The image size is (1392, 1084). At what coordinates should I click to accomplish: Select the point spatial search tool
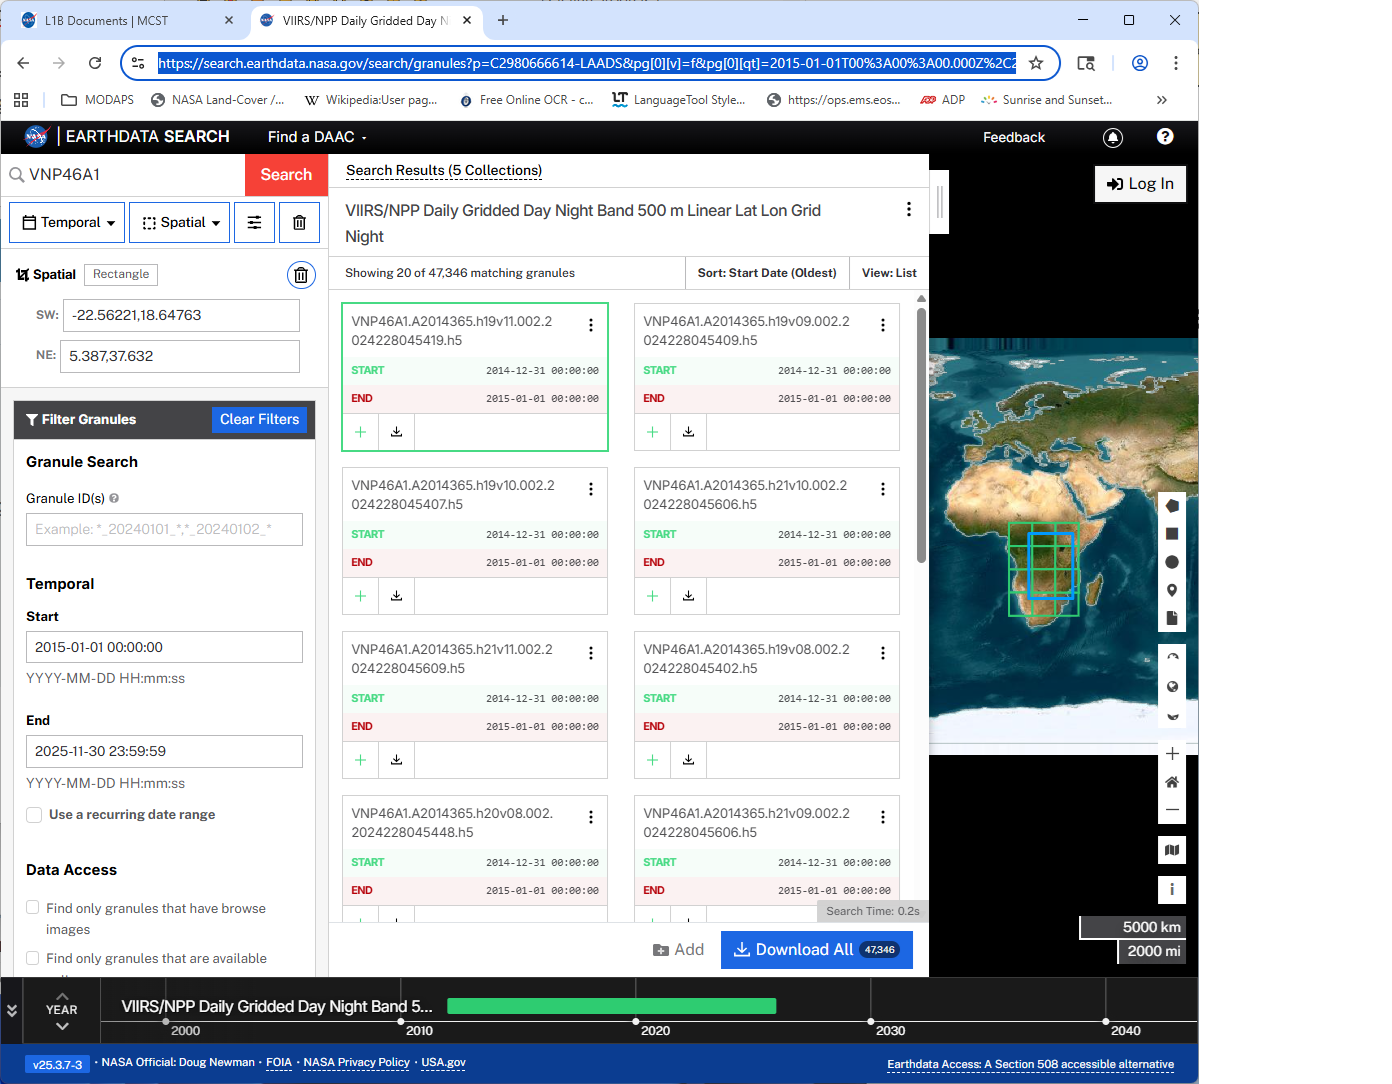(x=1172, y=589)
